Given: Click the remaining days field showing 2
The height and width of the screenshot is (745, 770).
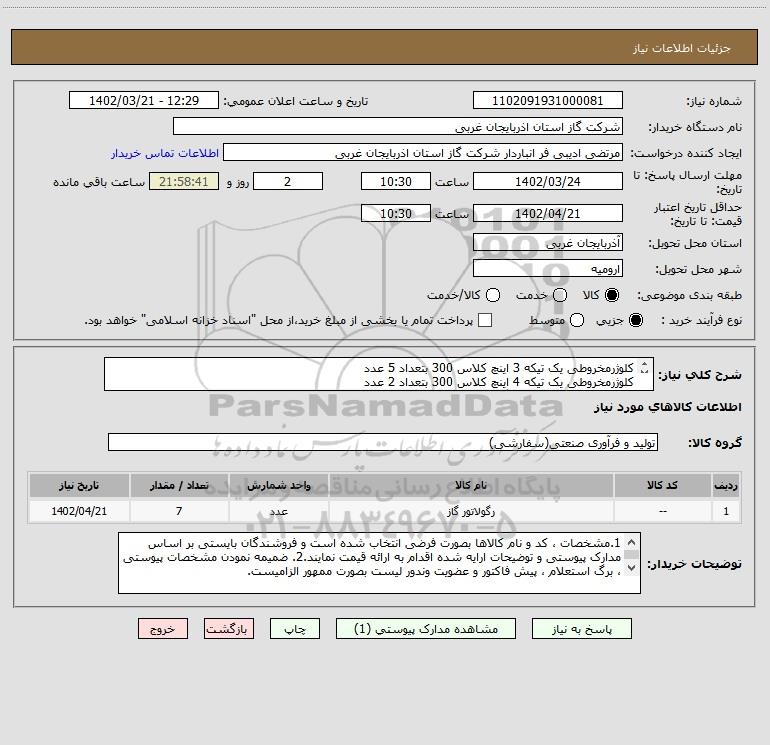Looking at the screenshot, I should (288, 181).
